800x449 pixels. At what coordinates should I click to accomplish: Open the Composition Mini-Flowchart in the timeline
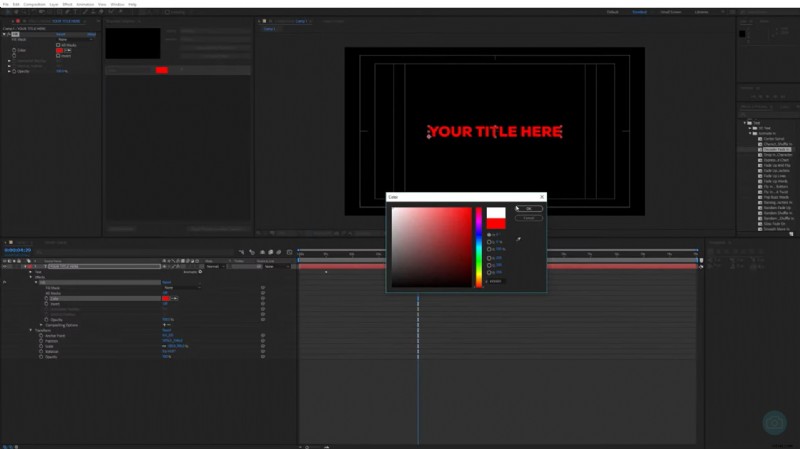pyautogui.click(x=241, y=252)
